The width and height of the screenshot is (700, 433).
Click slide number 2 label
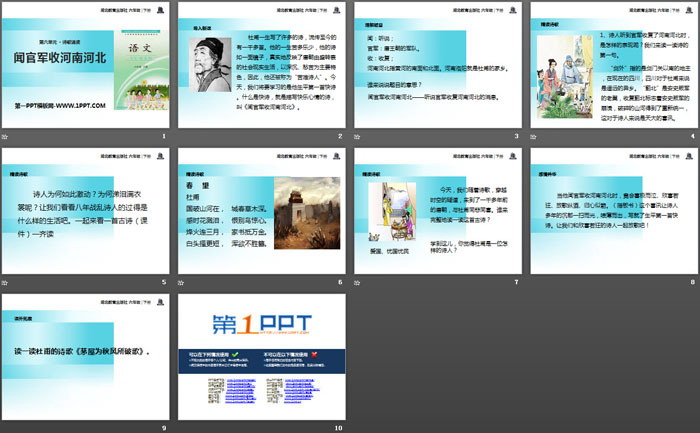(340, 136)
